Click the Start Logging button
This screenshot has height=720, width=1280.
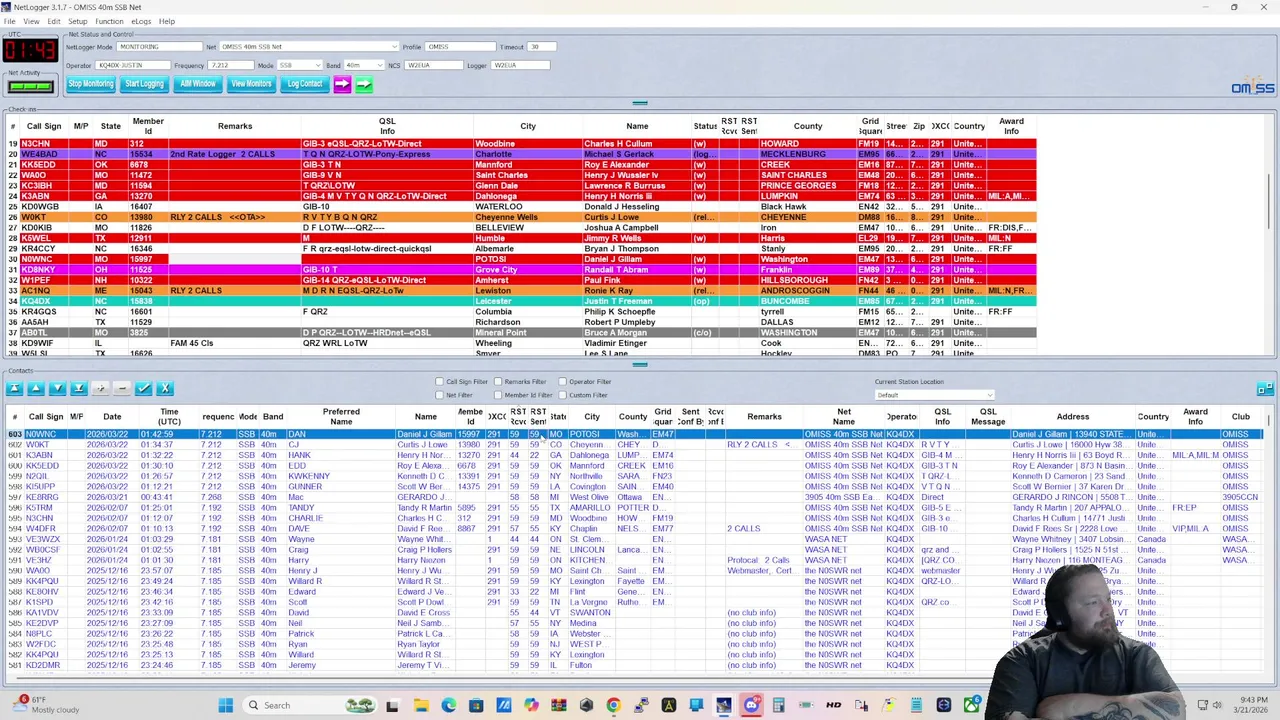click(x=144, y=84)
